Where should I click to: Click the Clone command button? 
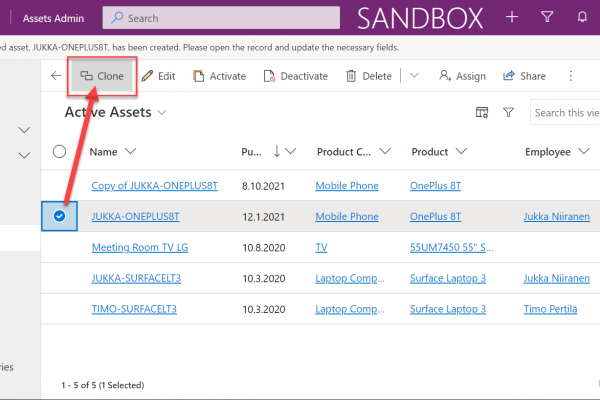[x=102, y=76]
